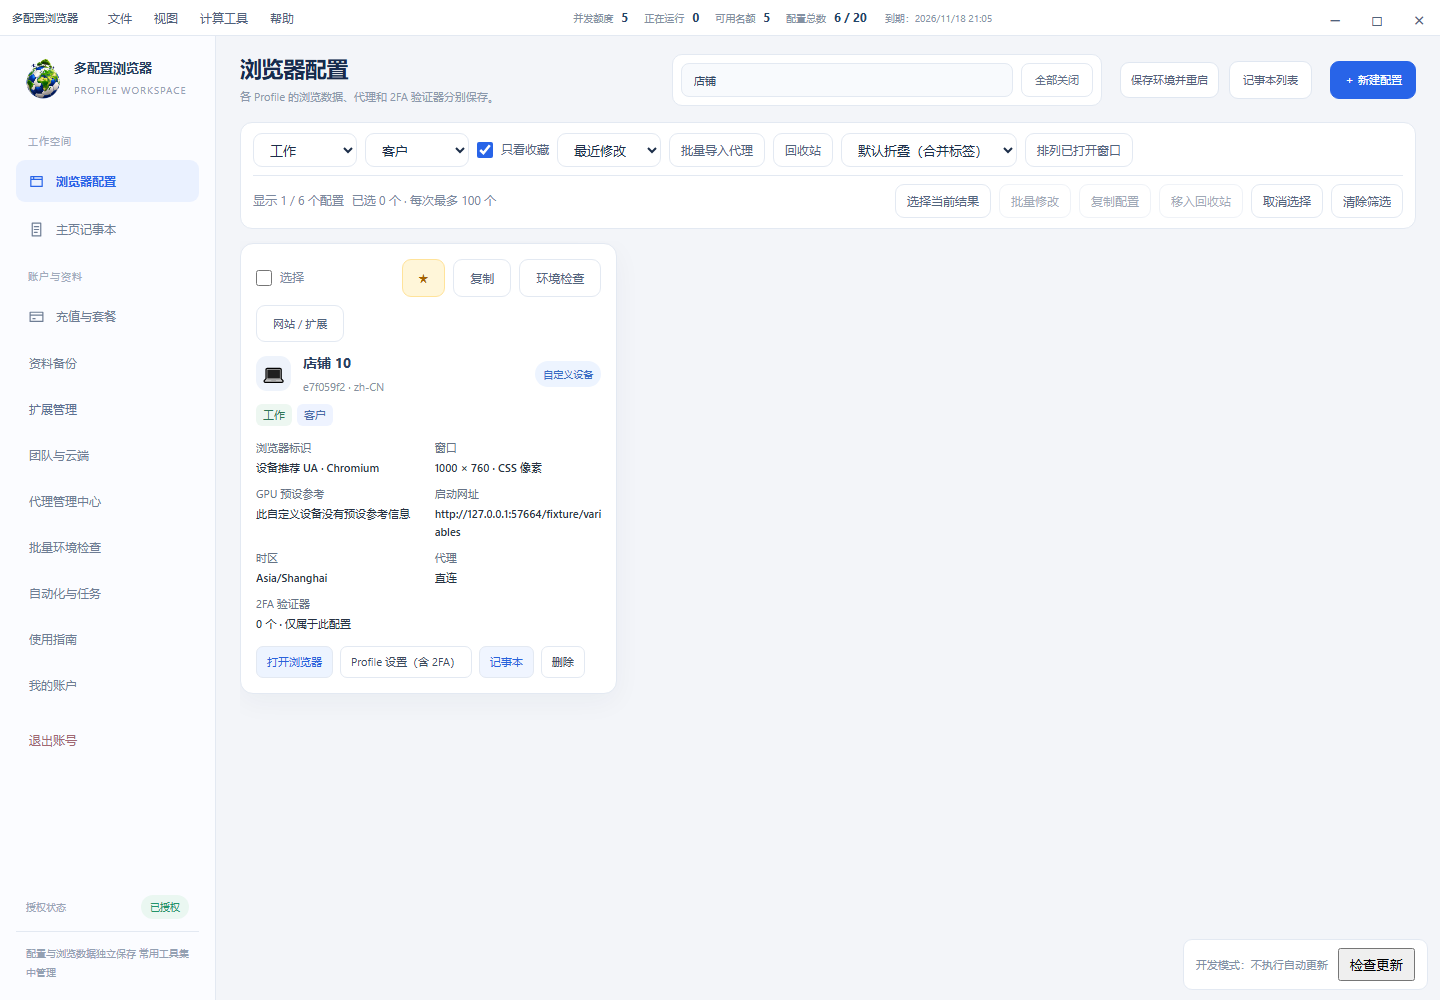Screen dimensions: 1440x1000
Task: Run 环境检查 for 店铺 10
Action: coord(560,278)
